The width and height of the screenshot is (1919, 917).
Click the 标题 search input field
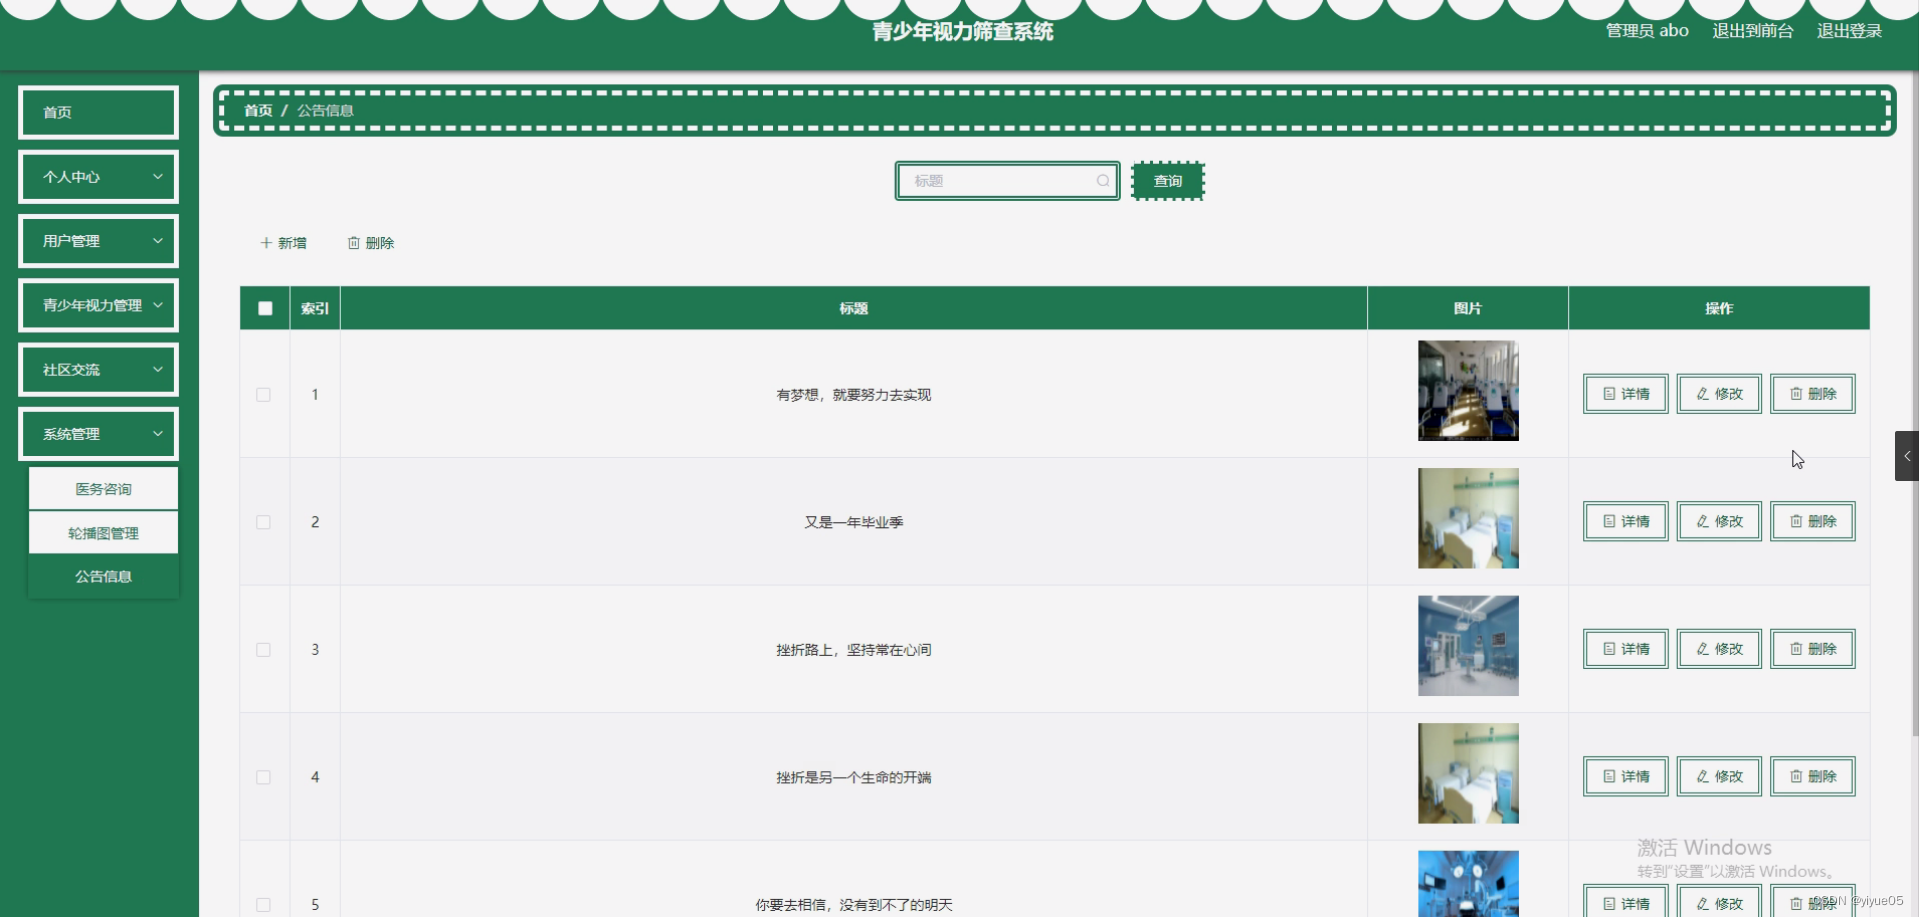tap(1007, 181)
